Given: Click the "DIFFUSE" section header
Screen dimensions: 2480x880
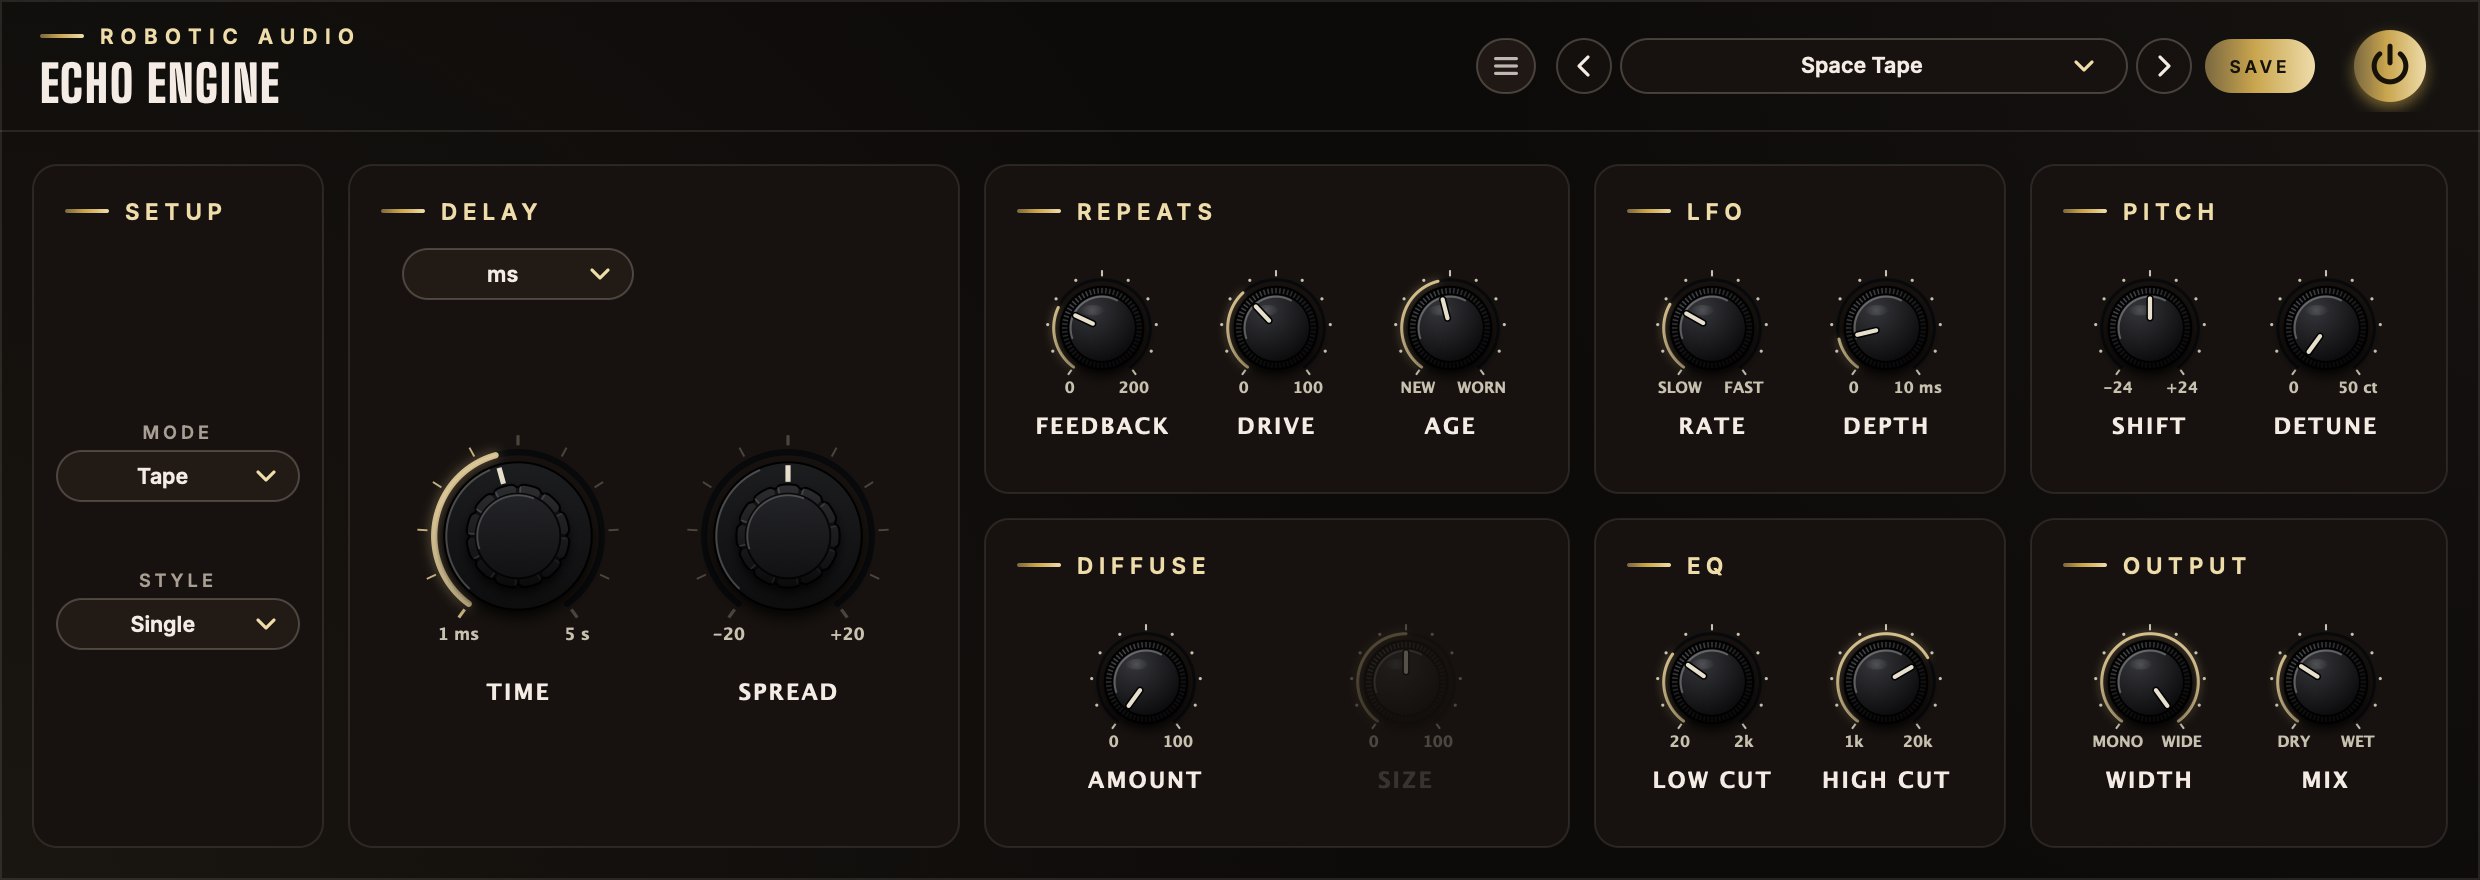Looking at the screenshot, I should [1142, 566].
